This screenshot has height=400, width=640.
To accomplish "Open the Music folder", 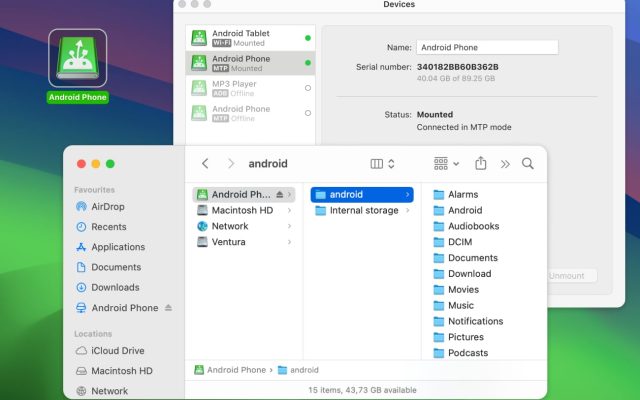I will coord(453,306).
